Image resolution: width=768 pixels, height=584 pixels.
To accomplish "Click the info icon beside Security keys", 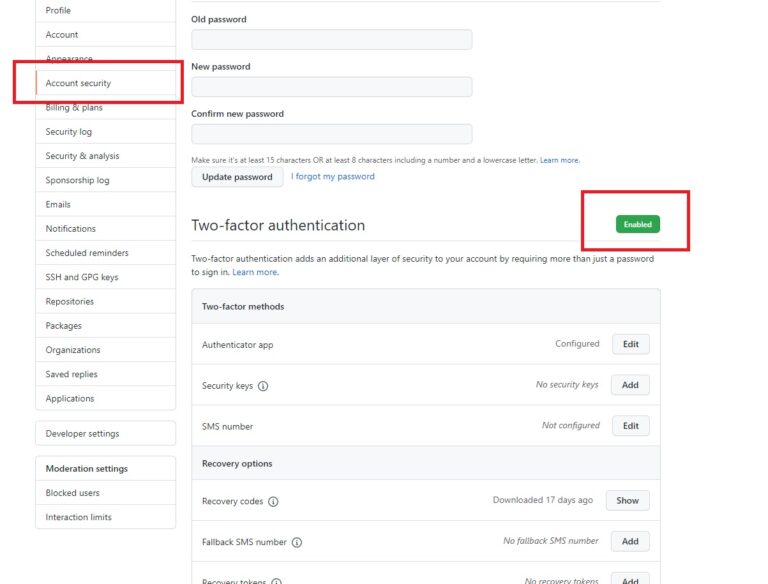I will (264, 386).
